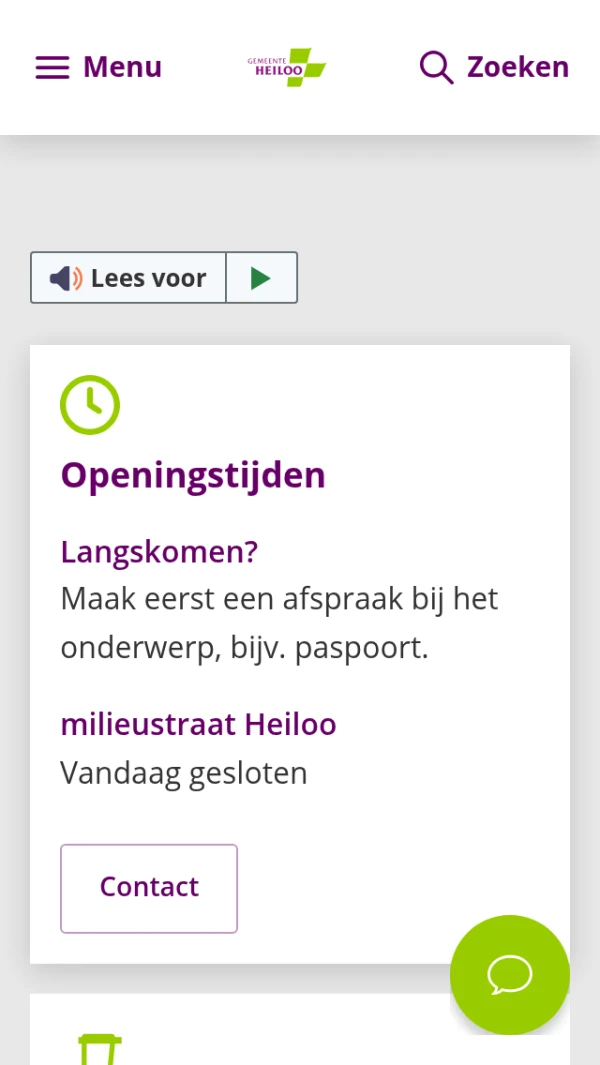Click the speech bubble inside chat button
Image resolution: width=600 pixels, height=1065 pixels.
(x=509, y=975)
